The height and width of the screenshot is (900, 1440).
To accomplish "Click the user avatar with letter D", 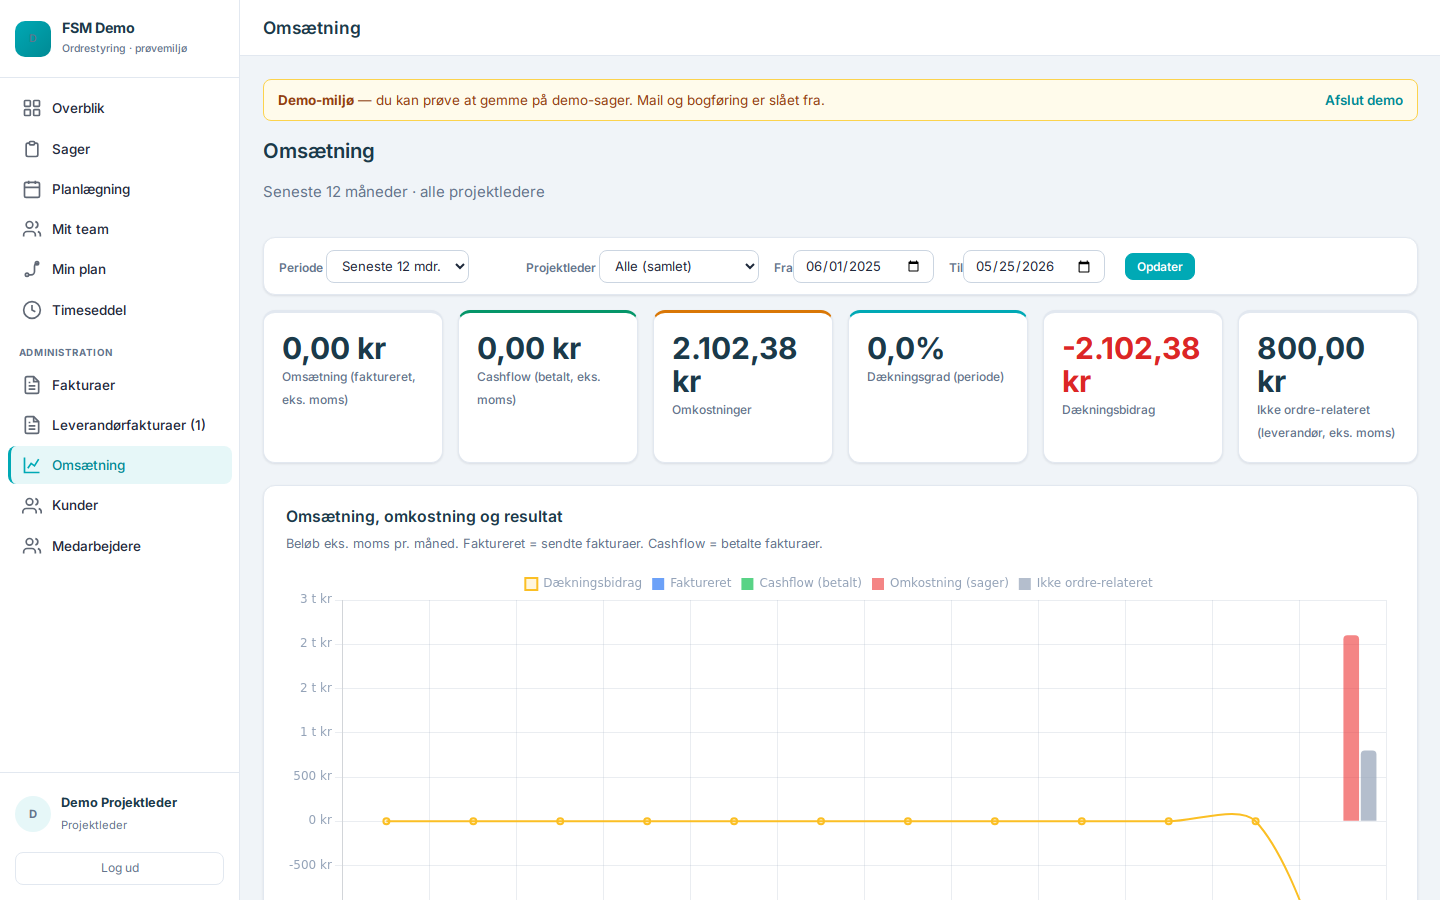I will click(33, 814).
